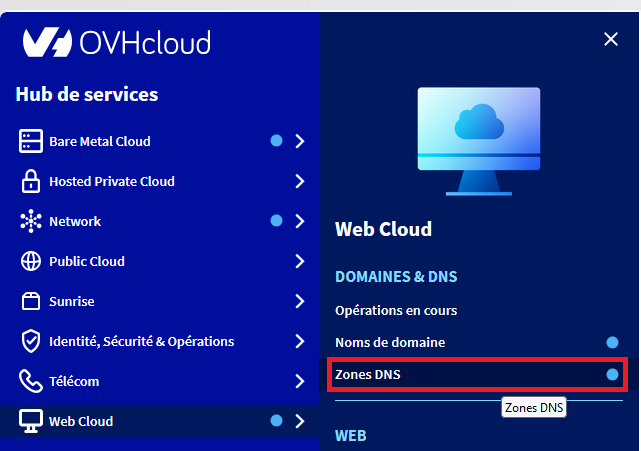Screen dimensions: 641x451
Task: Open the Télécom menu entry
Action: point(159,381)
